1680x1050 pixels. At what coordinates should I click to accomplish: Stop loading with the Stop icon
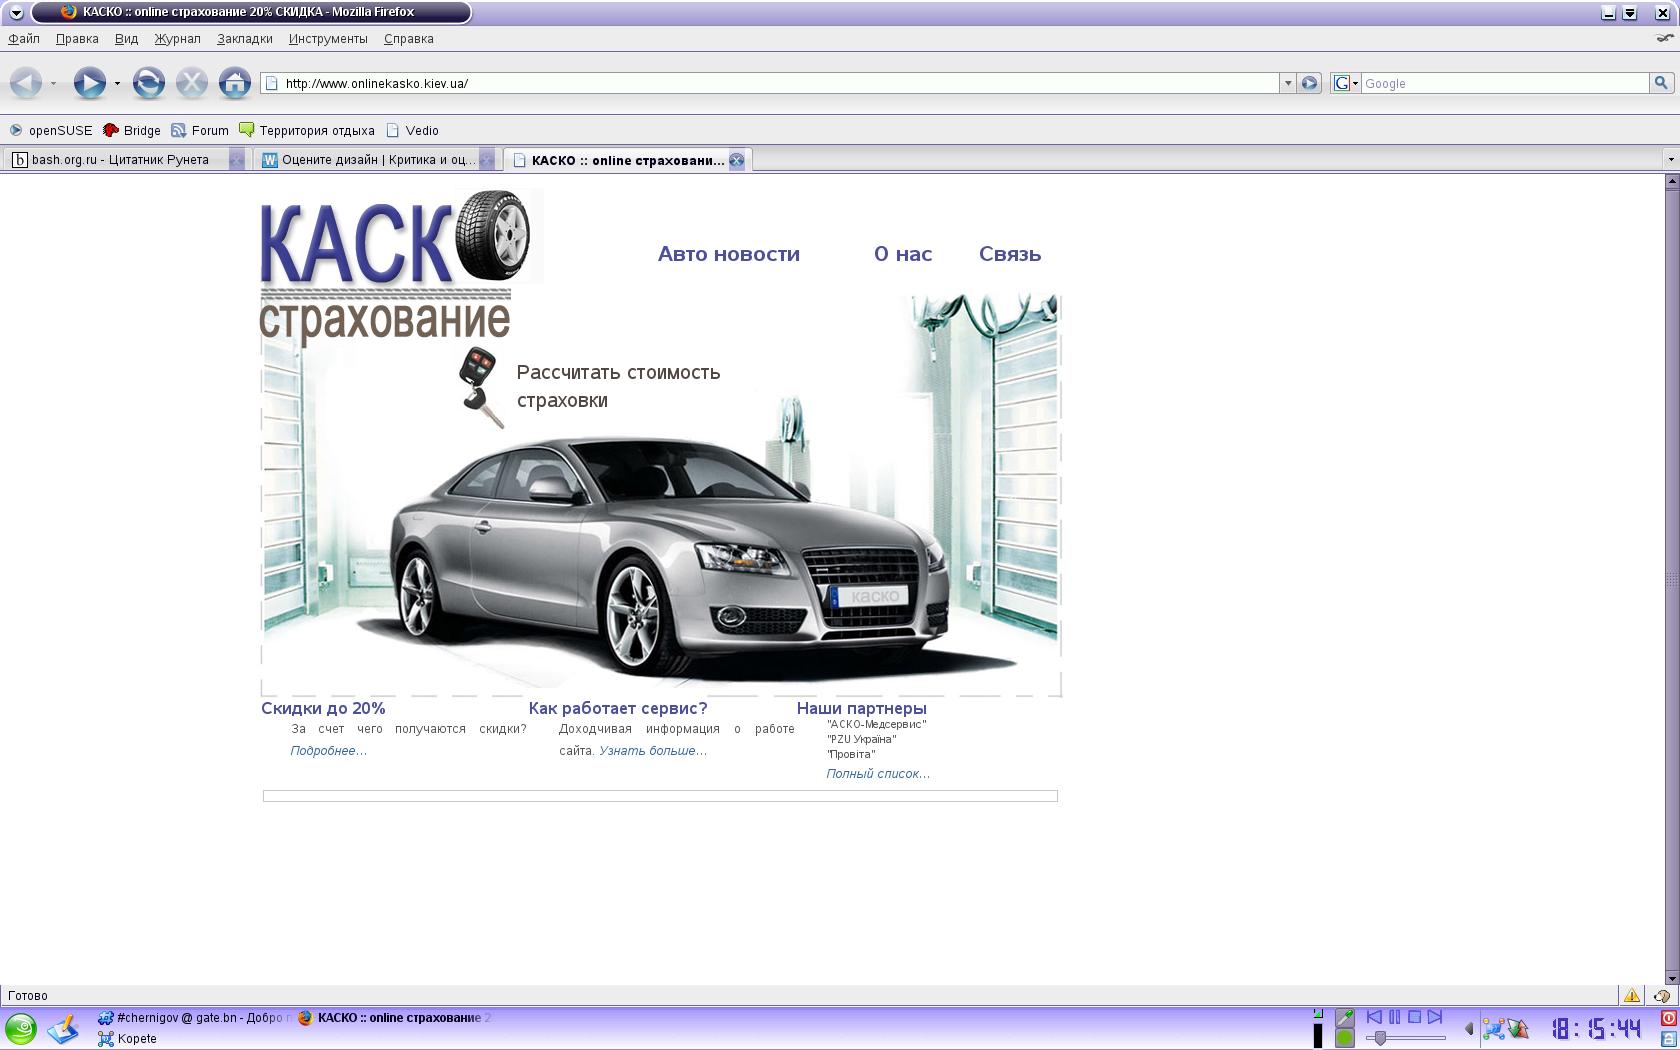pyautogui.click(x=191, y=83)
